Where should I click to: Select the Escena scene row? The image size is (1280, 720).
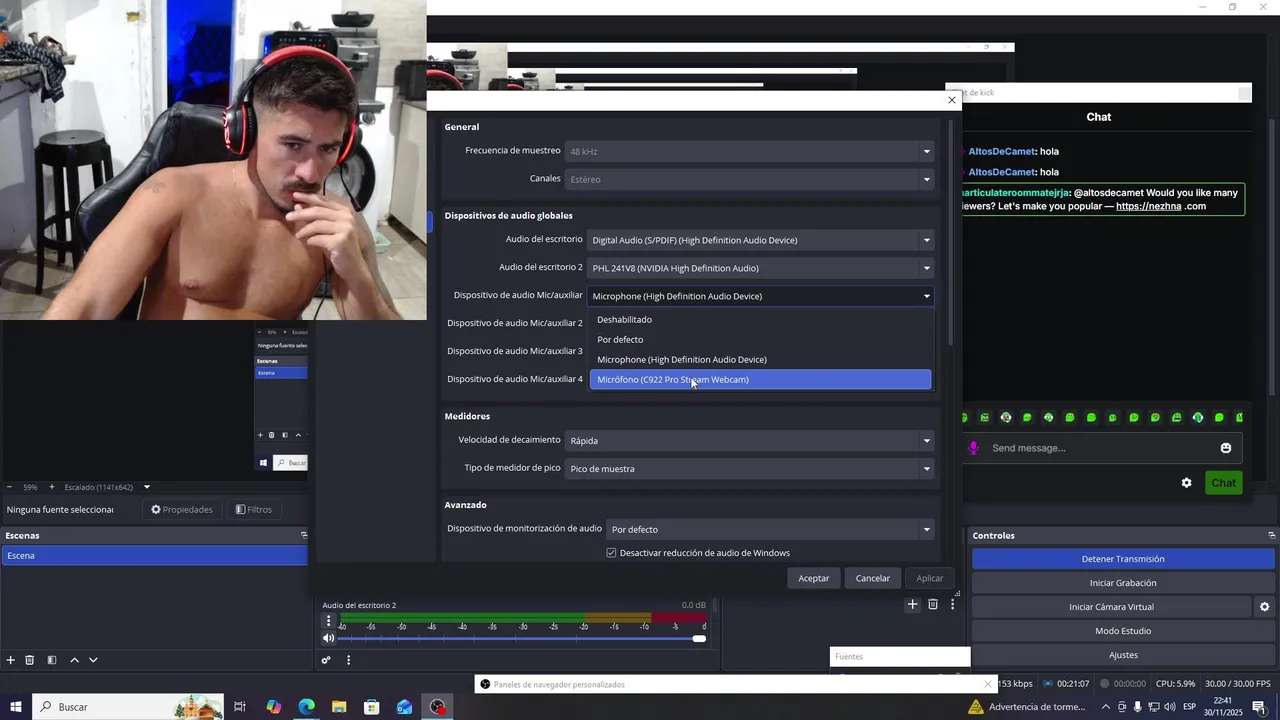(x=154, y=555)
